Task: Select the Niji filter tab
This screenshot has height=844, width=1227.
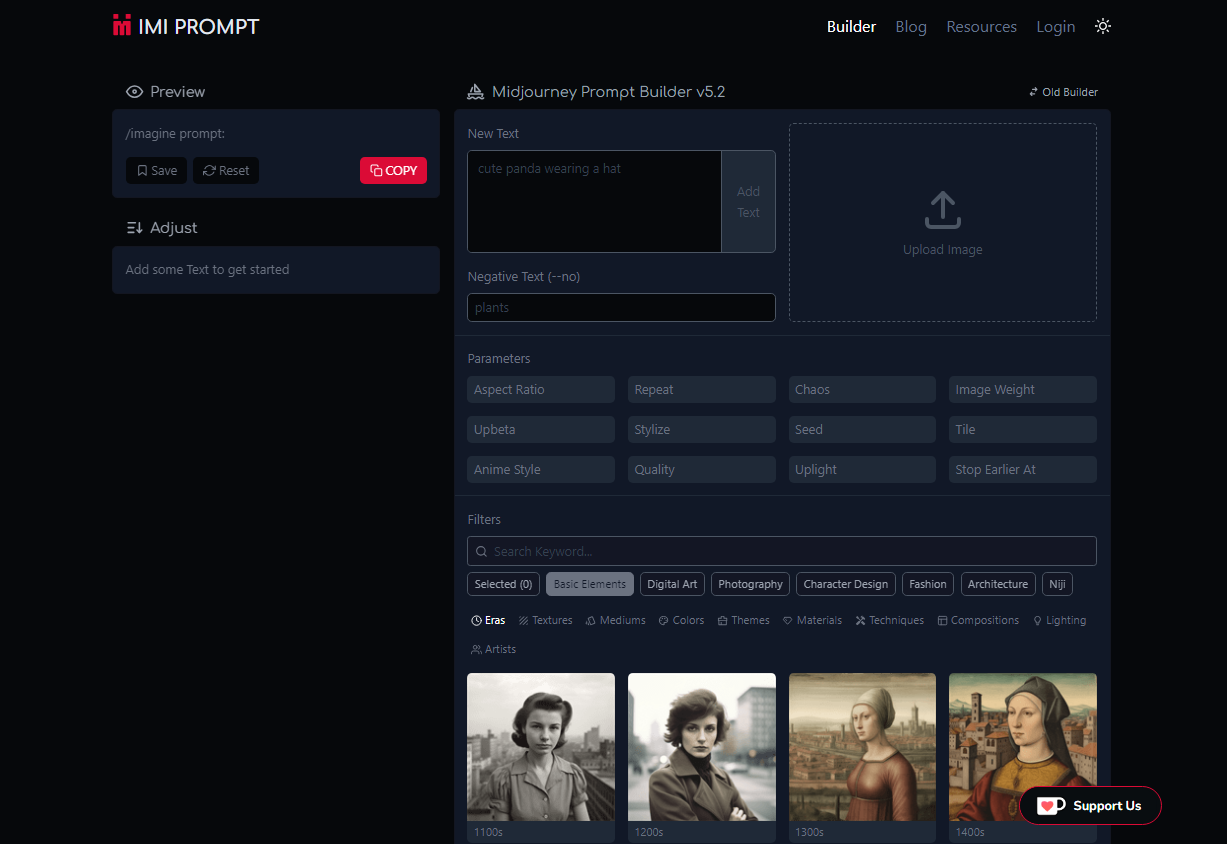Action: tap(1057, 584)
